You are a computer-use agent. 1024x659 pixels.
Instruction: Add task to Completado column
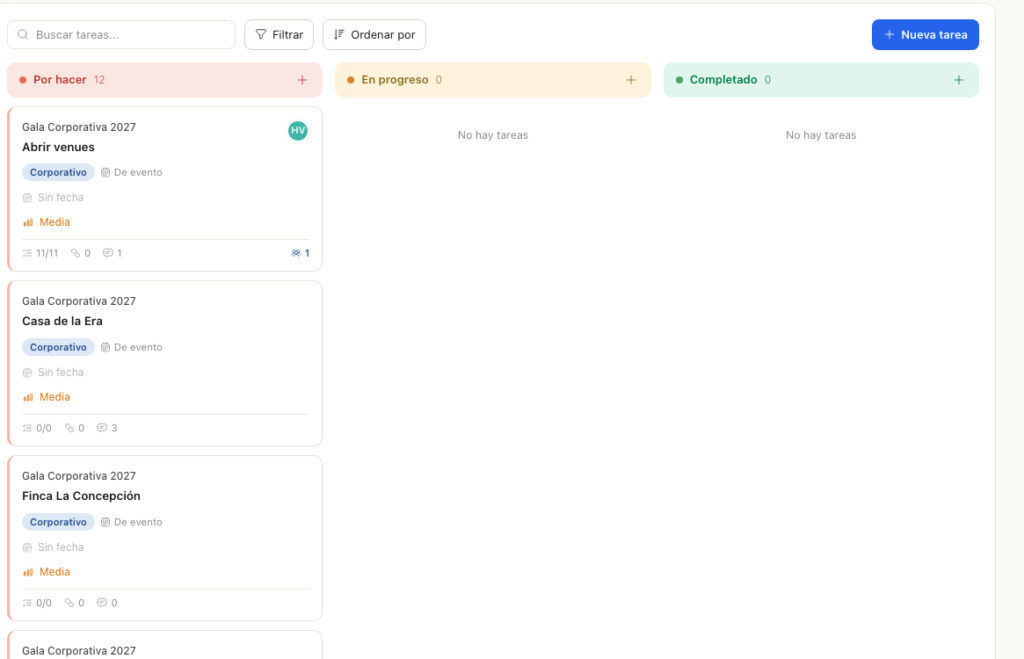[959, 80]
